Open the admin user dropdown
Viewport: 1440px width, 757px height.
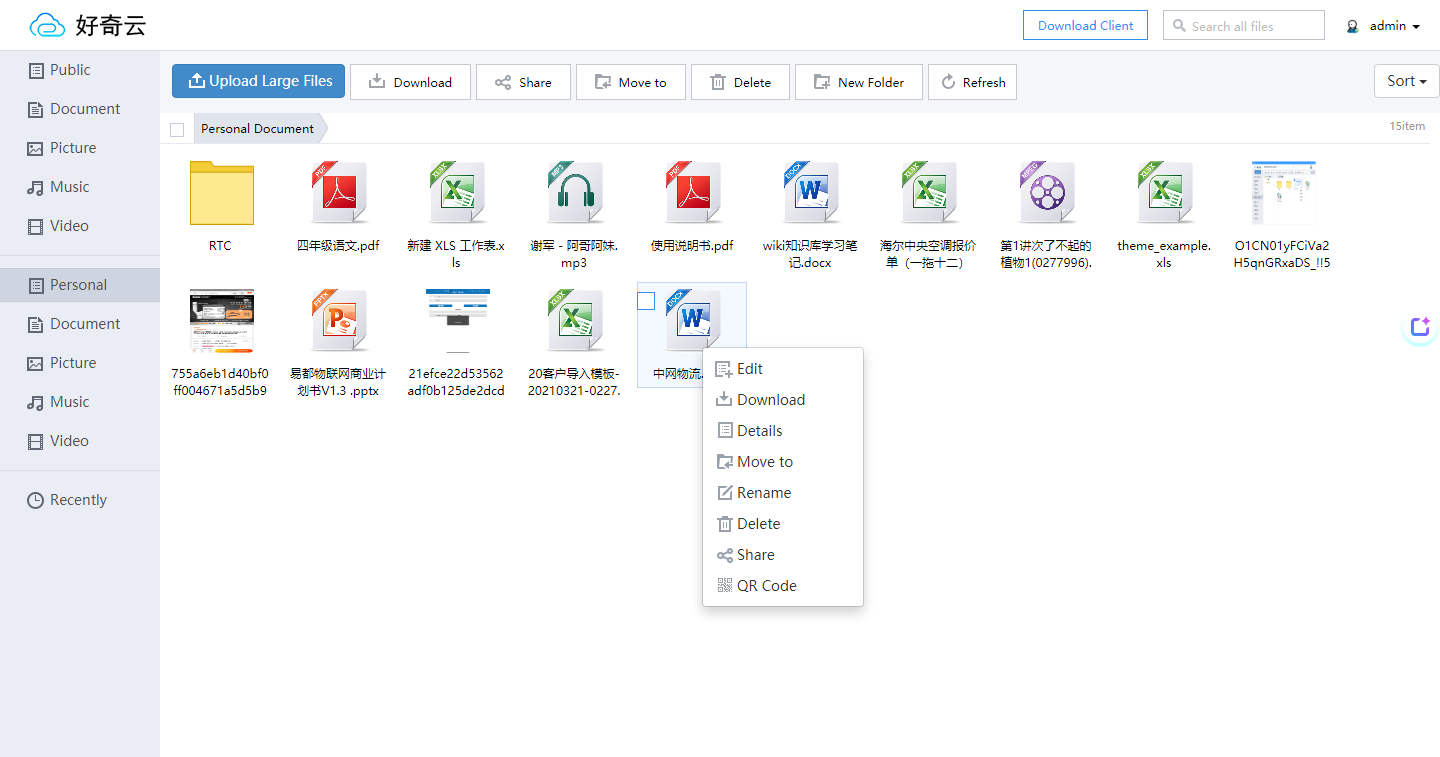pos(1384,26)
